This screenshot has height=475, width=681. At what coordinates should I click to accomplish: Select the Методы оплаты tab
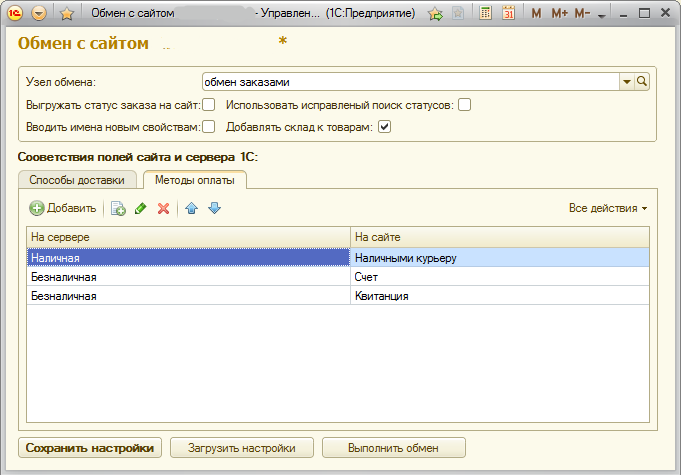(195, 180)
